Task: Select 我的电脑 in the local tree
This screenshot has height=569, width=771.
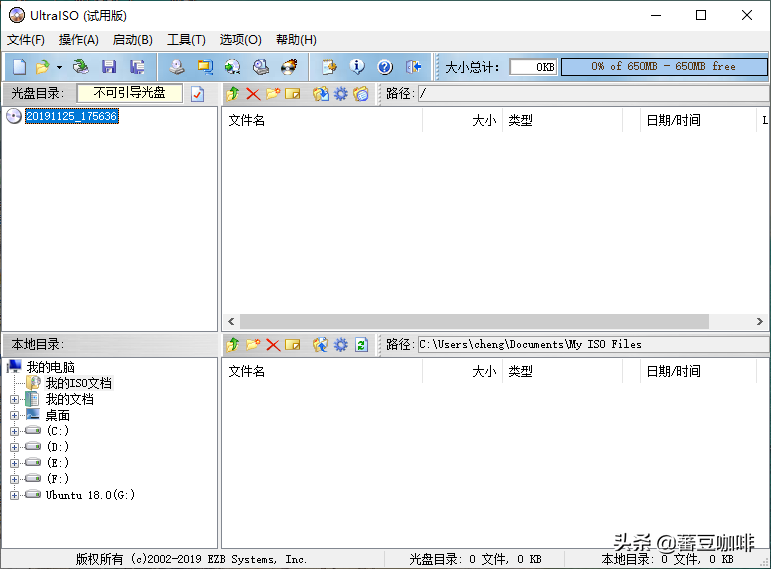Action: click(50, 367)
